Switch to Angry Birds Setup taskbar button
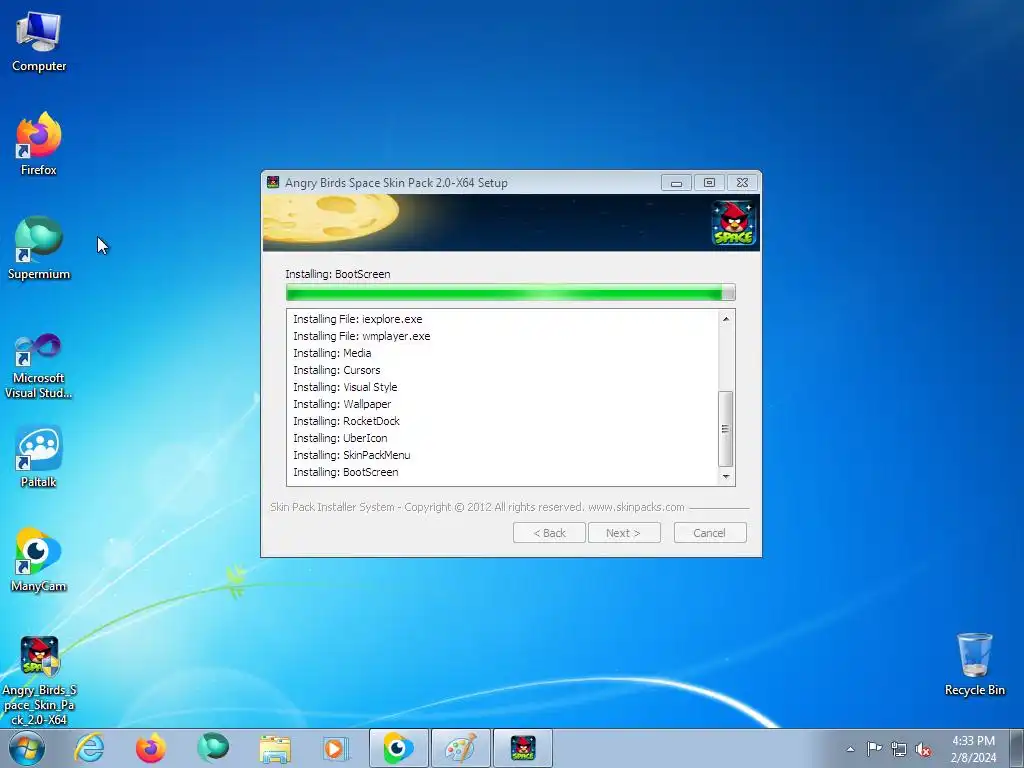The width and height of the screenshot is (1024, 768). (x=522, y=748)
